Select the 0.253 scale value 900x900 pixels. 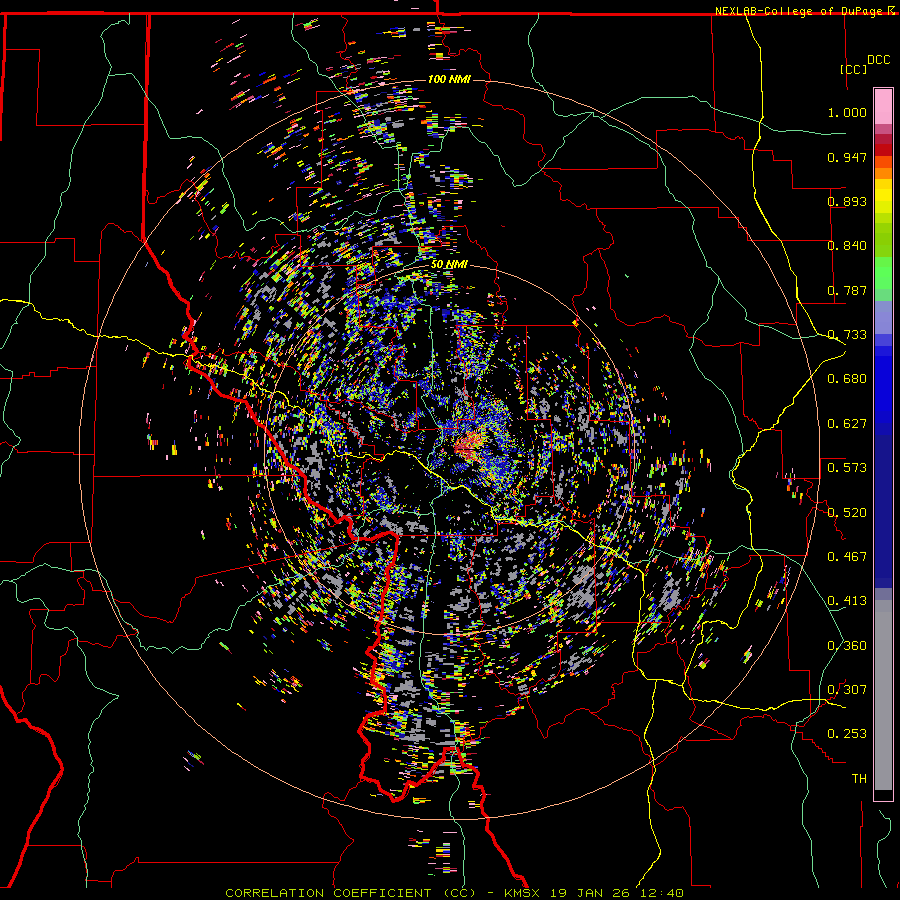click(x=847, y=734)
